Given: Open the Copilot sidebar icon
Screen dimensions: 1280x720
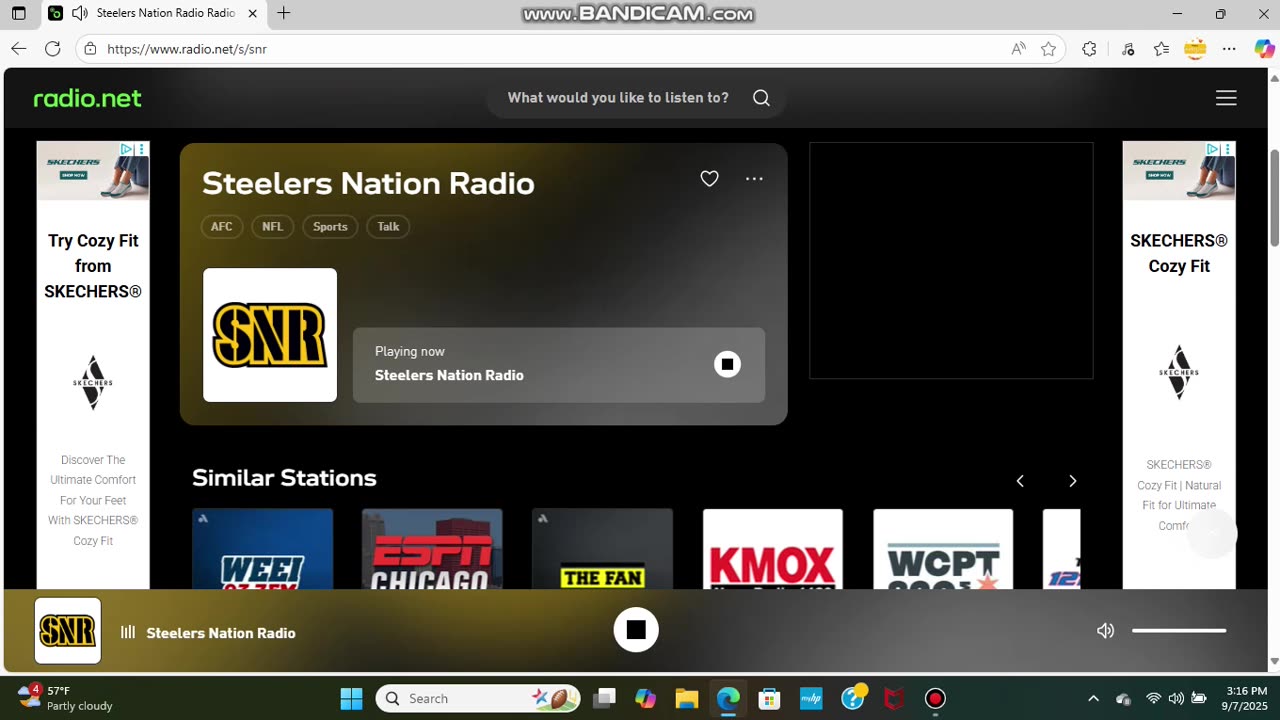Looking at the screenshot, I should click(1264, 48).
